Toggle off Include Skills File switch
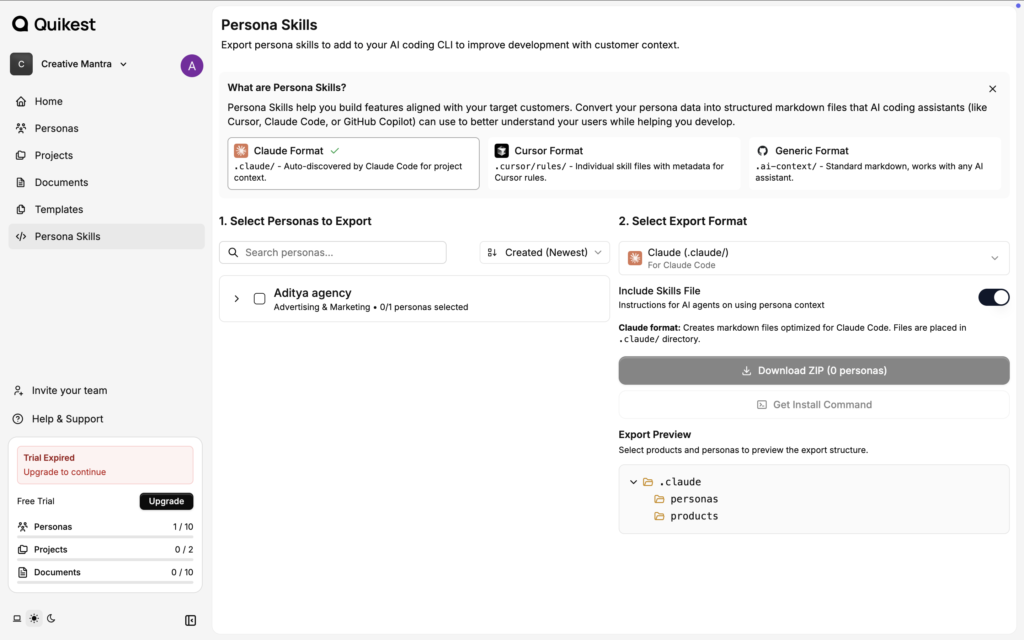Viewport: 1024px width, 640px height. [993, 297]
